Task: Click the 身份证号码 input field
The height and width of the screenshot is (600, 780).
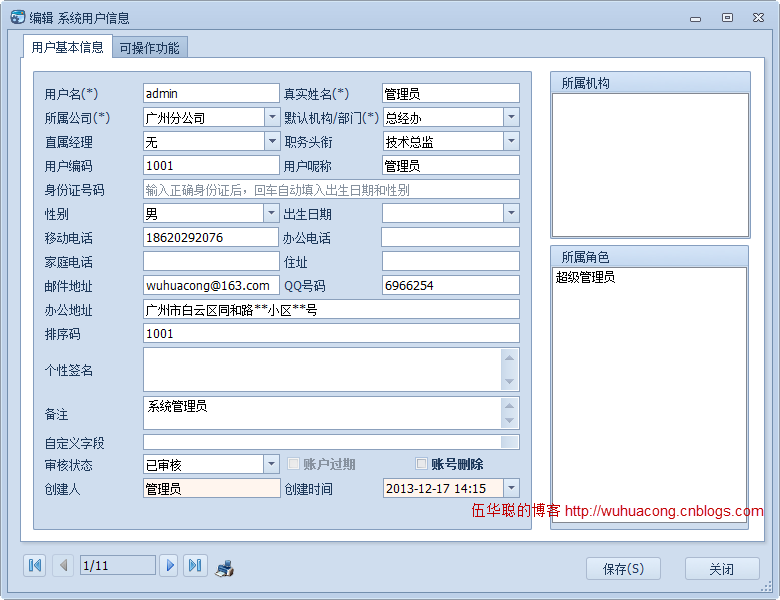Action: tap(331, 190)
